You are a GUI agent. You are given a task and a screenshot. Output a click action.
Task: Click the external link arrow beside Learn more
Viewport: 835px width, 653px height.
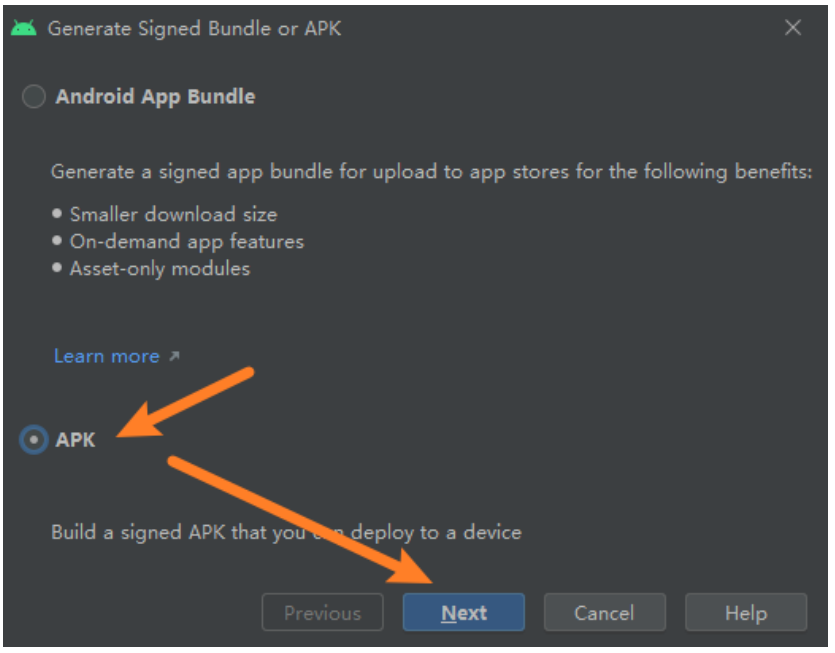tap(174, 356)
